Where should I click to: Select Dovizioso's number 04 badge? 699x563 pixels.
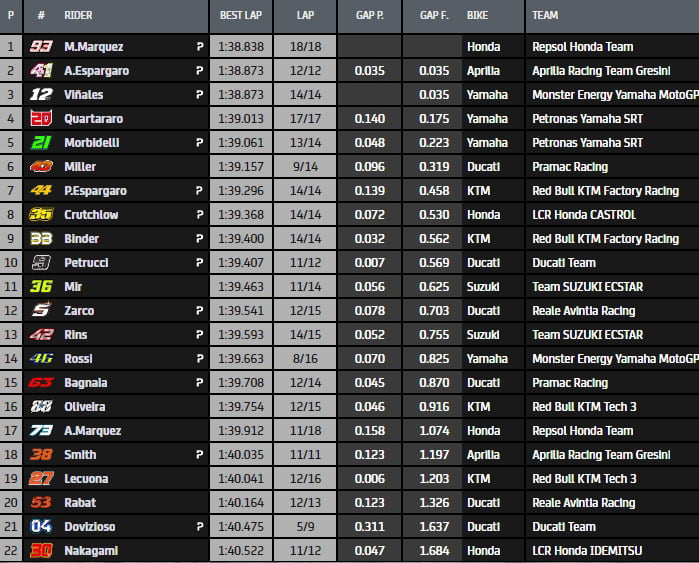click(41, 526)
